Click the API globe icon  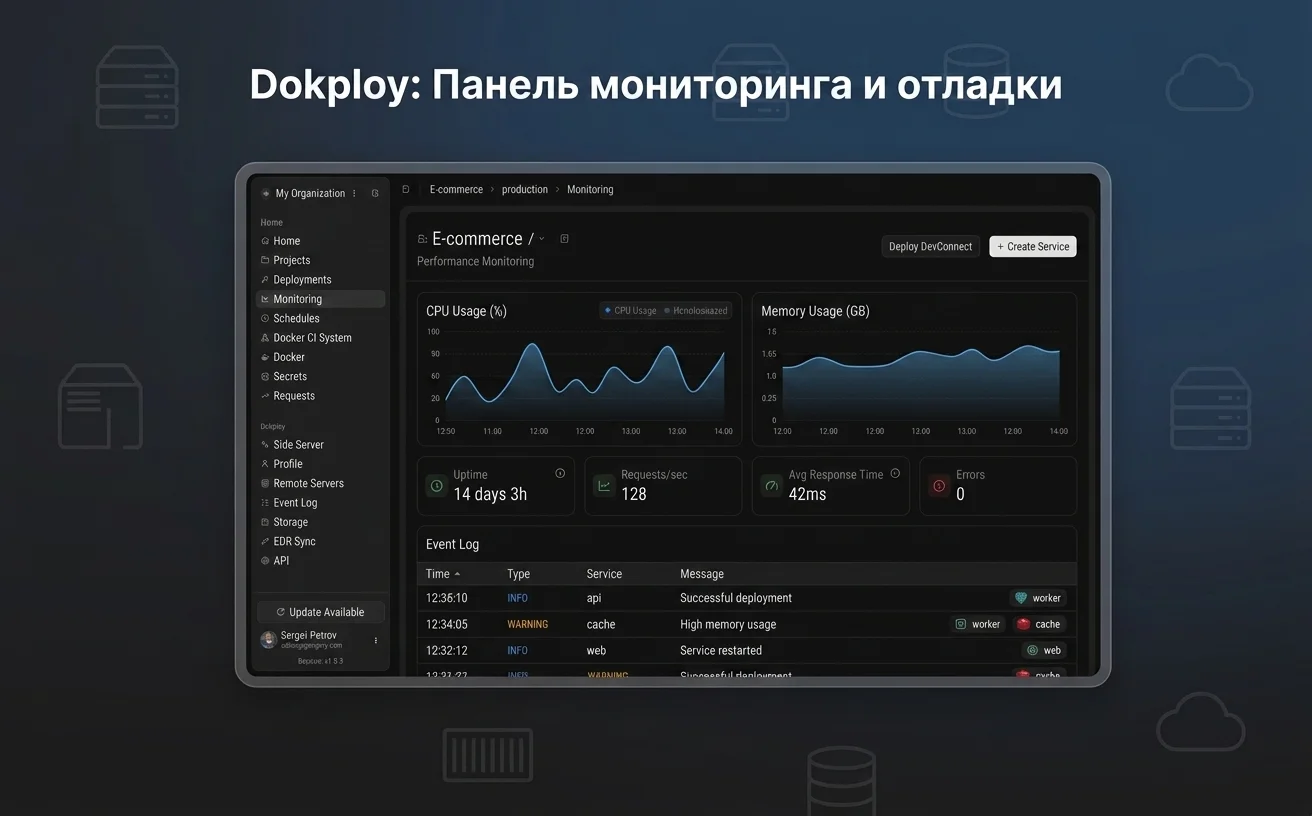(265, 561)
